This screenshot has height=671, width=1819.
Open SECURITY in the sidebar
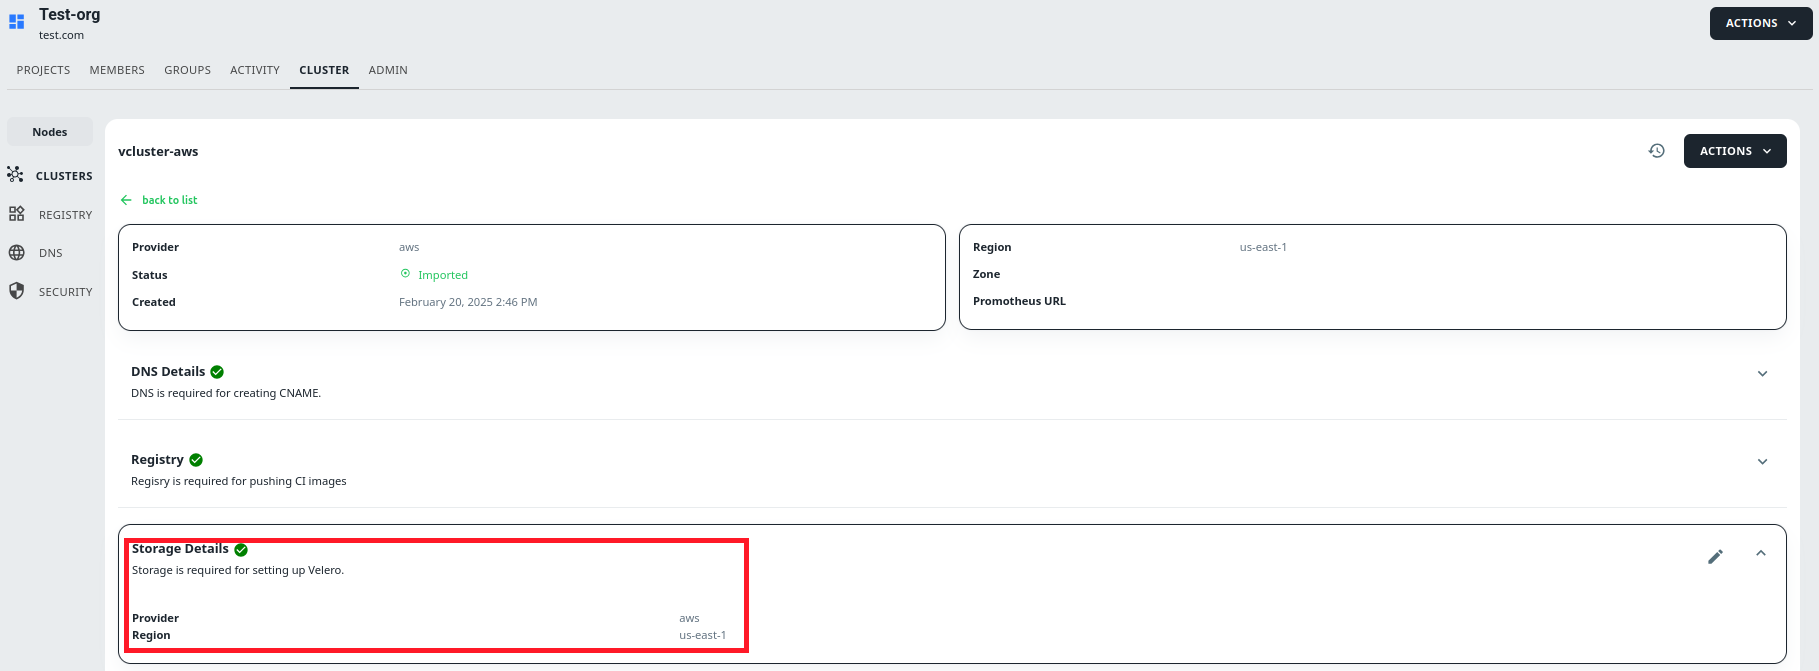(65, 292)
